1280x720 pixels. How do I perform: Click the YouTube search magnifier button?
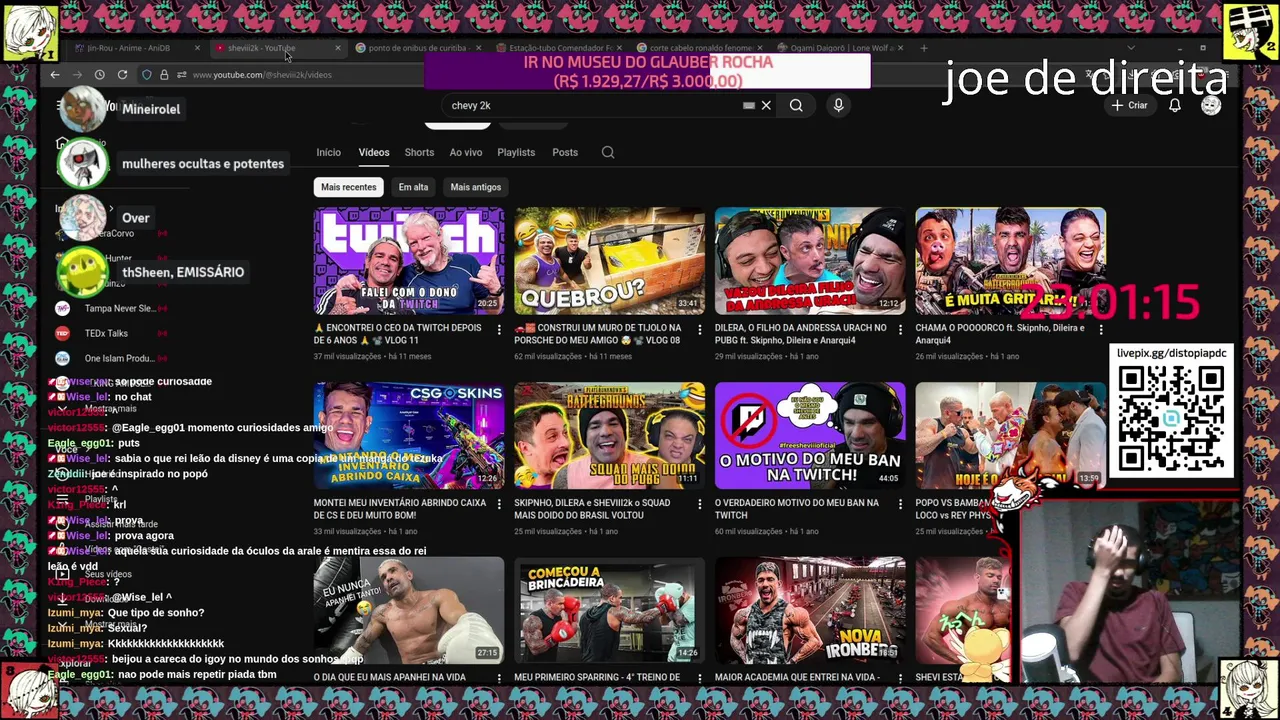tap(796, 105)
